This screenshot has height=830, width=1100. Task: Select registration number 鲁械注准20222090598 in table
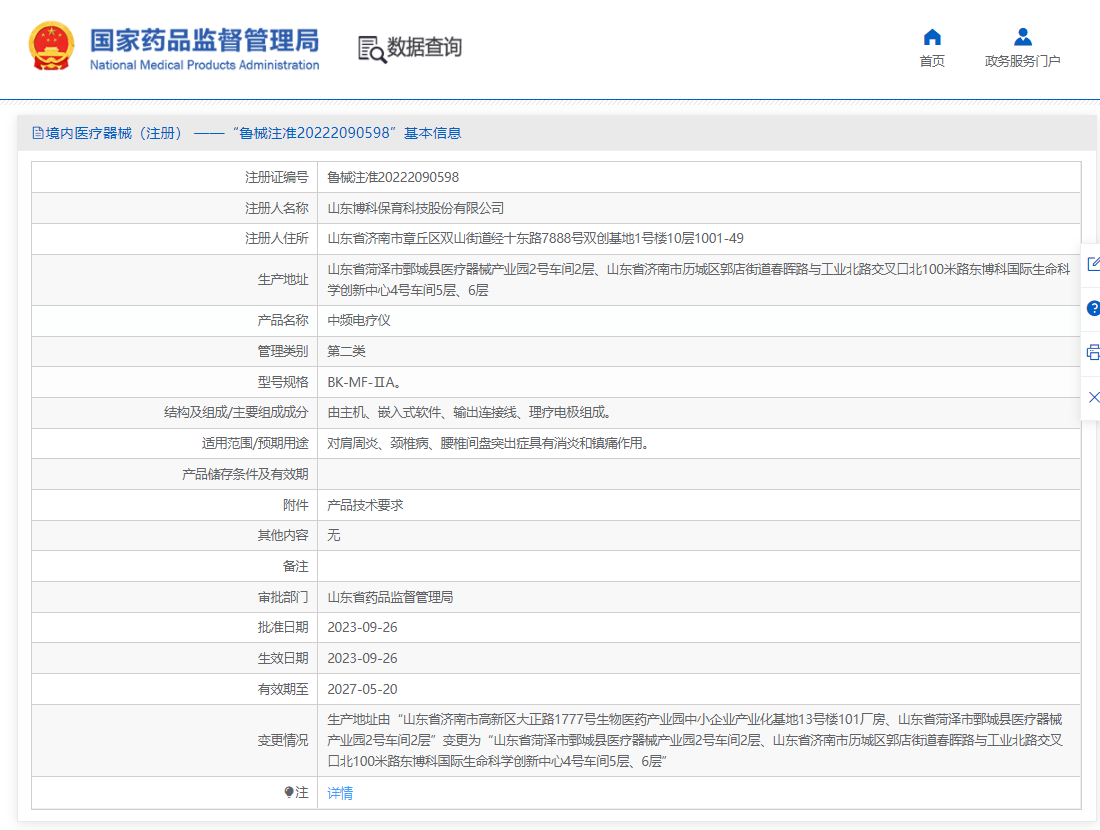pyautogui.click(x=393, y=178)
